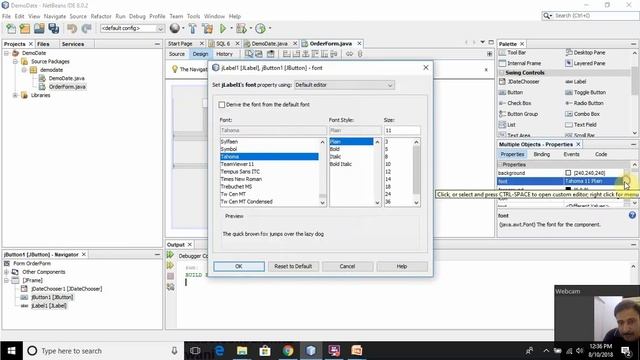Collapse the JFrame node in Navigator
Screen dimensions: 640x360
pyautogui.click(x=6, y=280)
